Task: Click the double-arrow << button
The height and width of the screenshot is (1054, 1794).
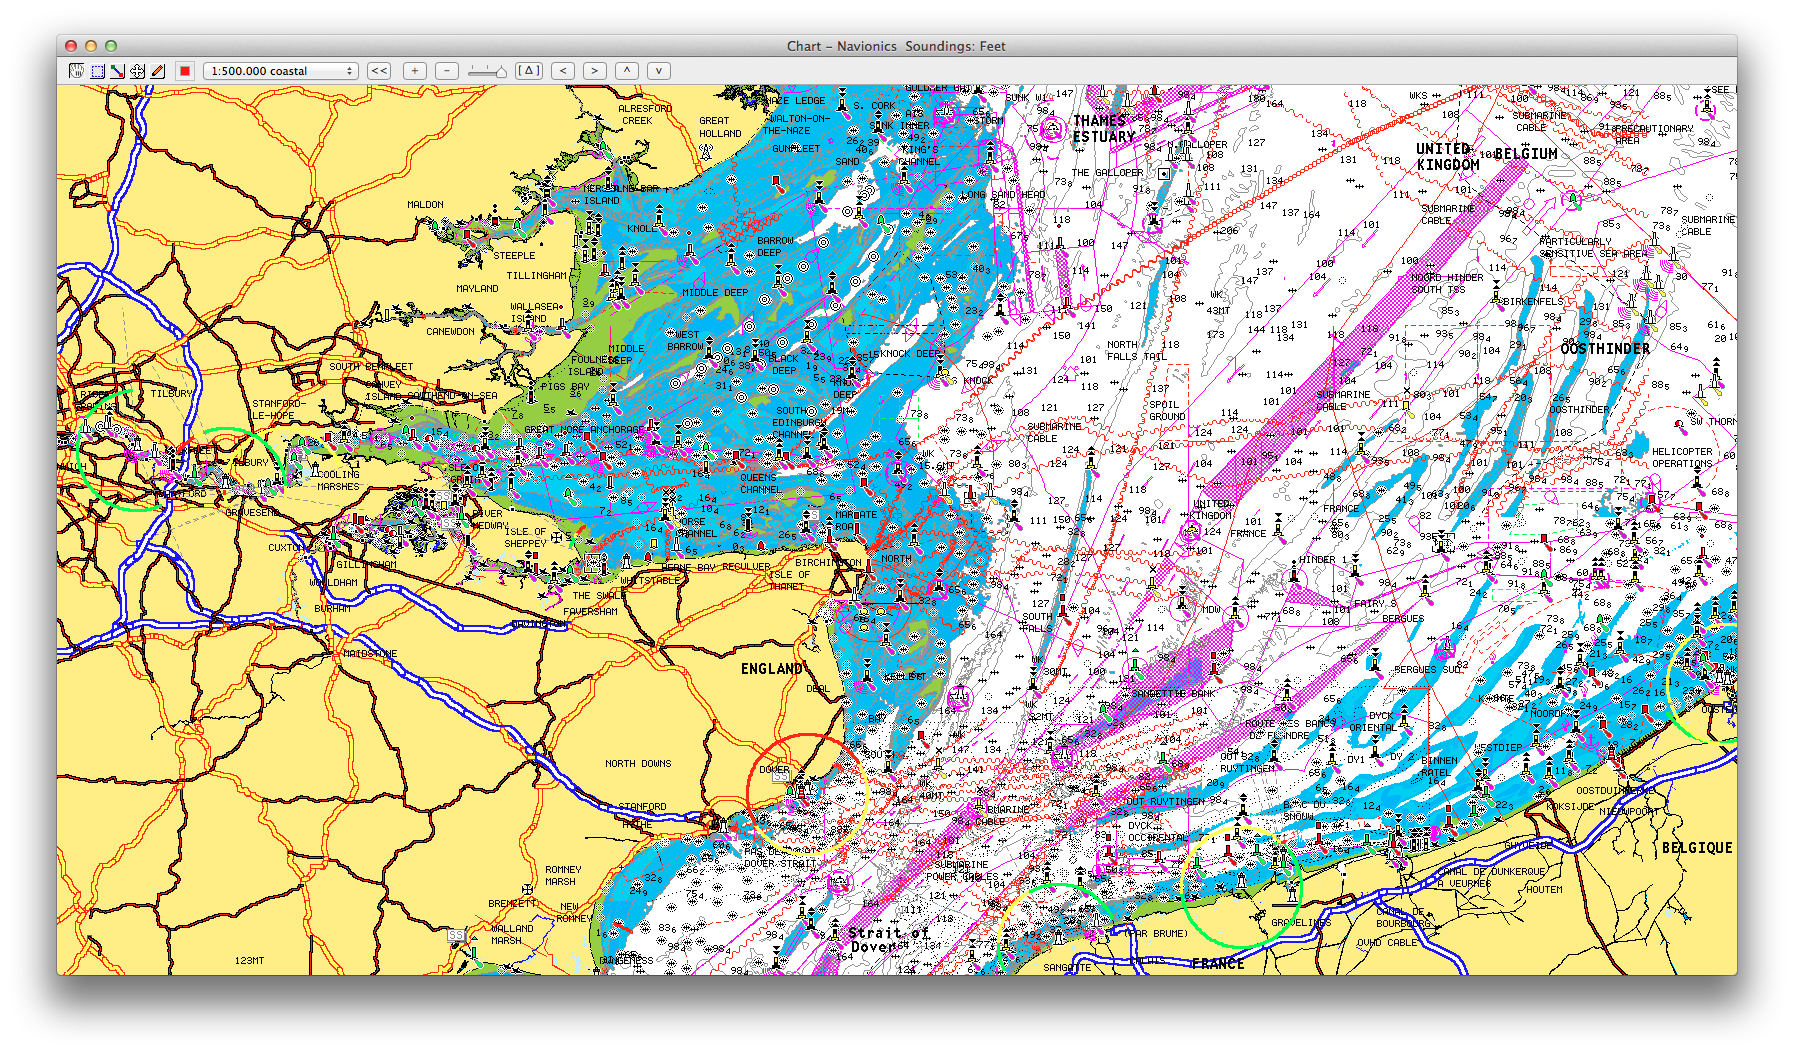Action: click(x=378, y=71)
